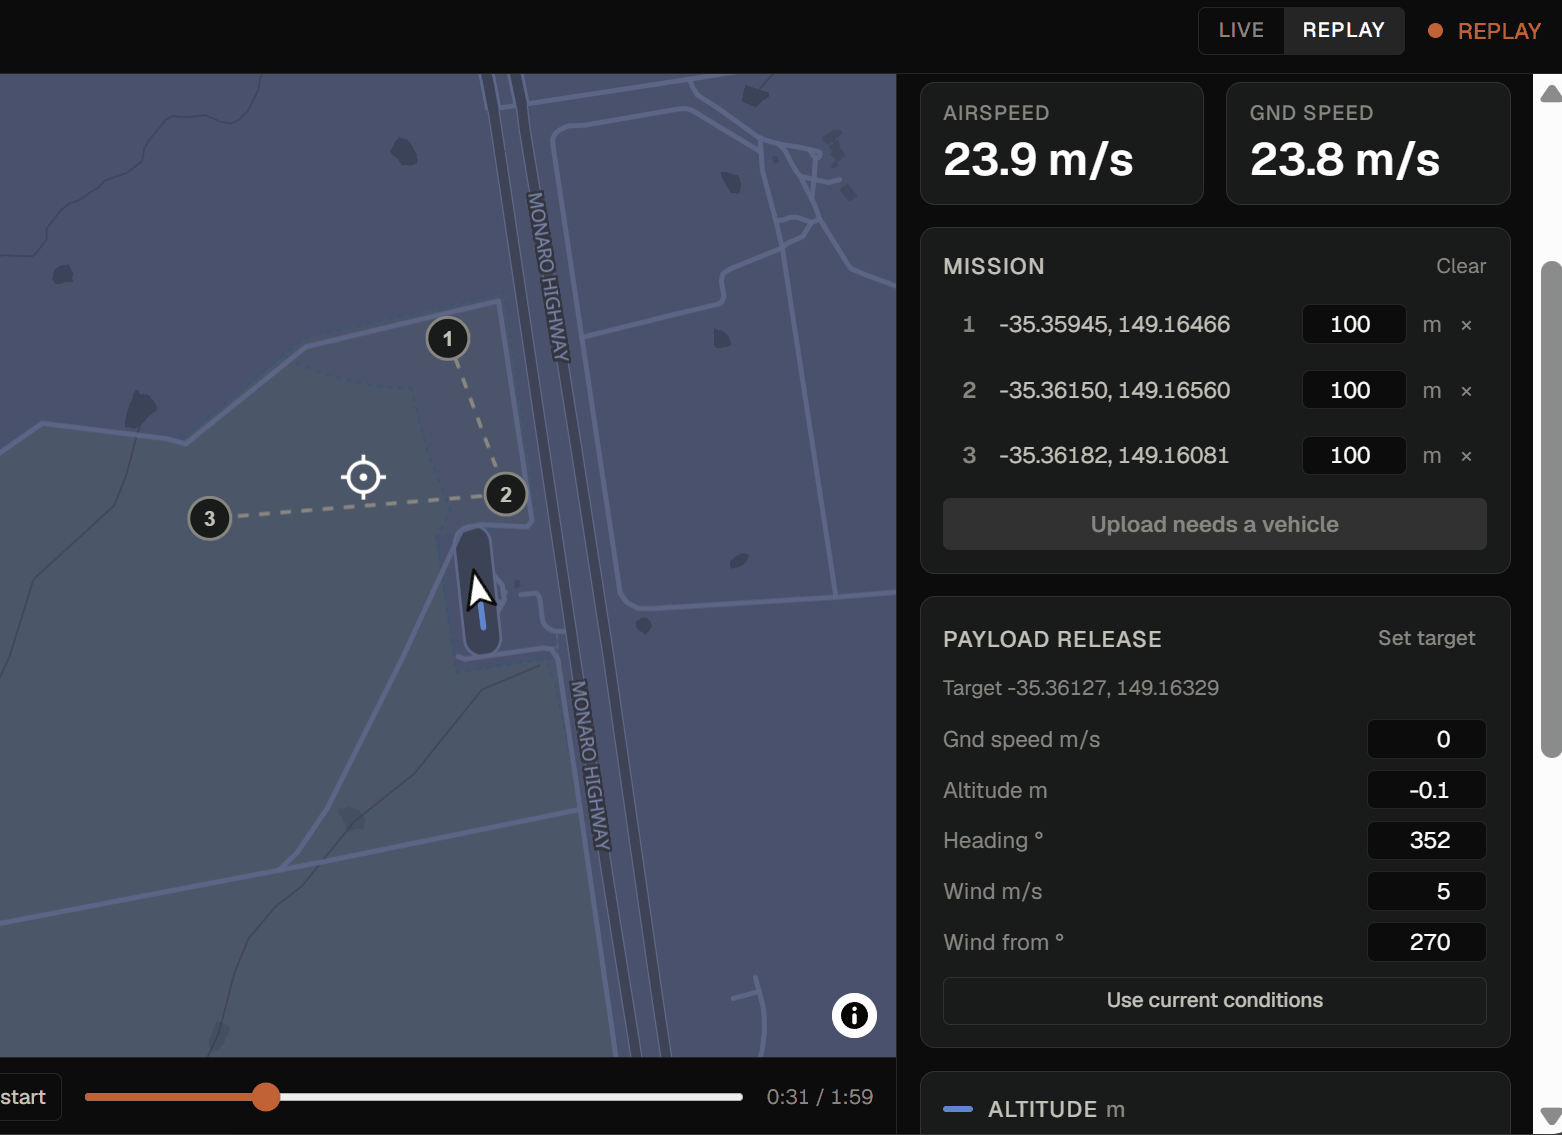Screen dimensions: 1562x1135
Task: Select waypoint 3 marker on map
Action: click(x=210, y=519)
